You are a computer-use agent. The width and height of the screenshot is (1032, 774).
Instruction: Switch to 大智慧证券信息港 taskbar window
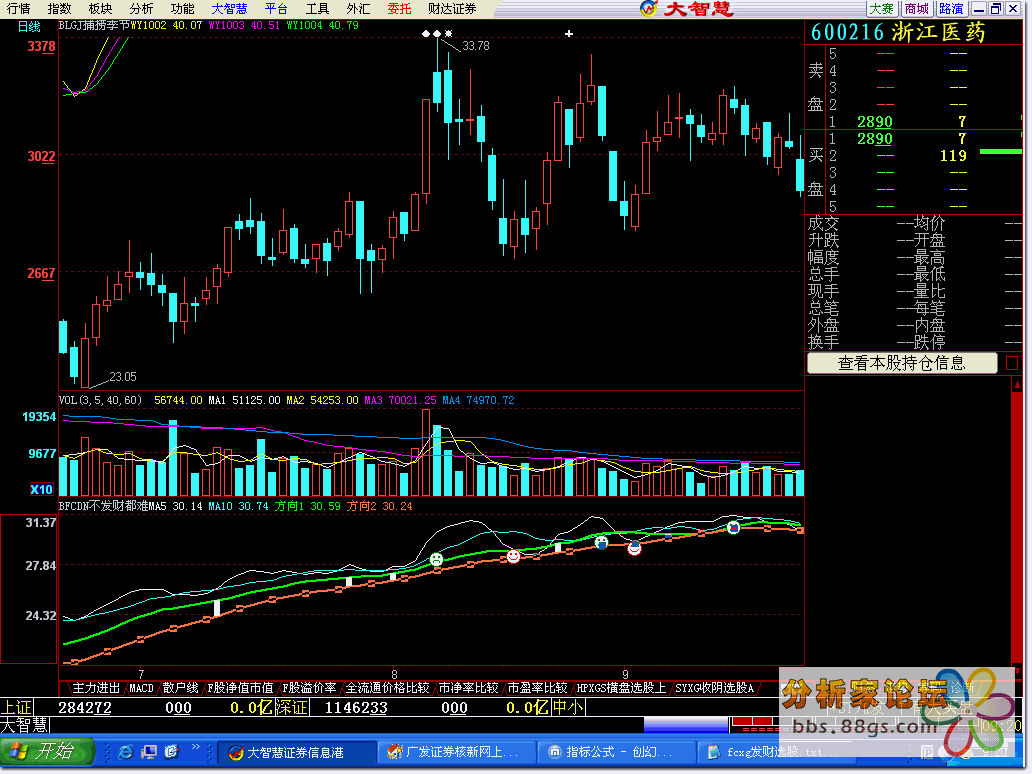297,752
